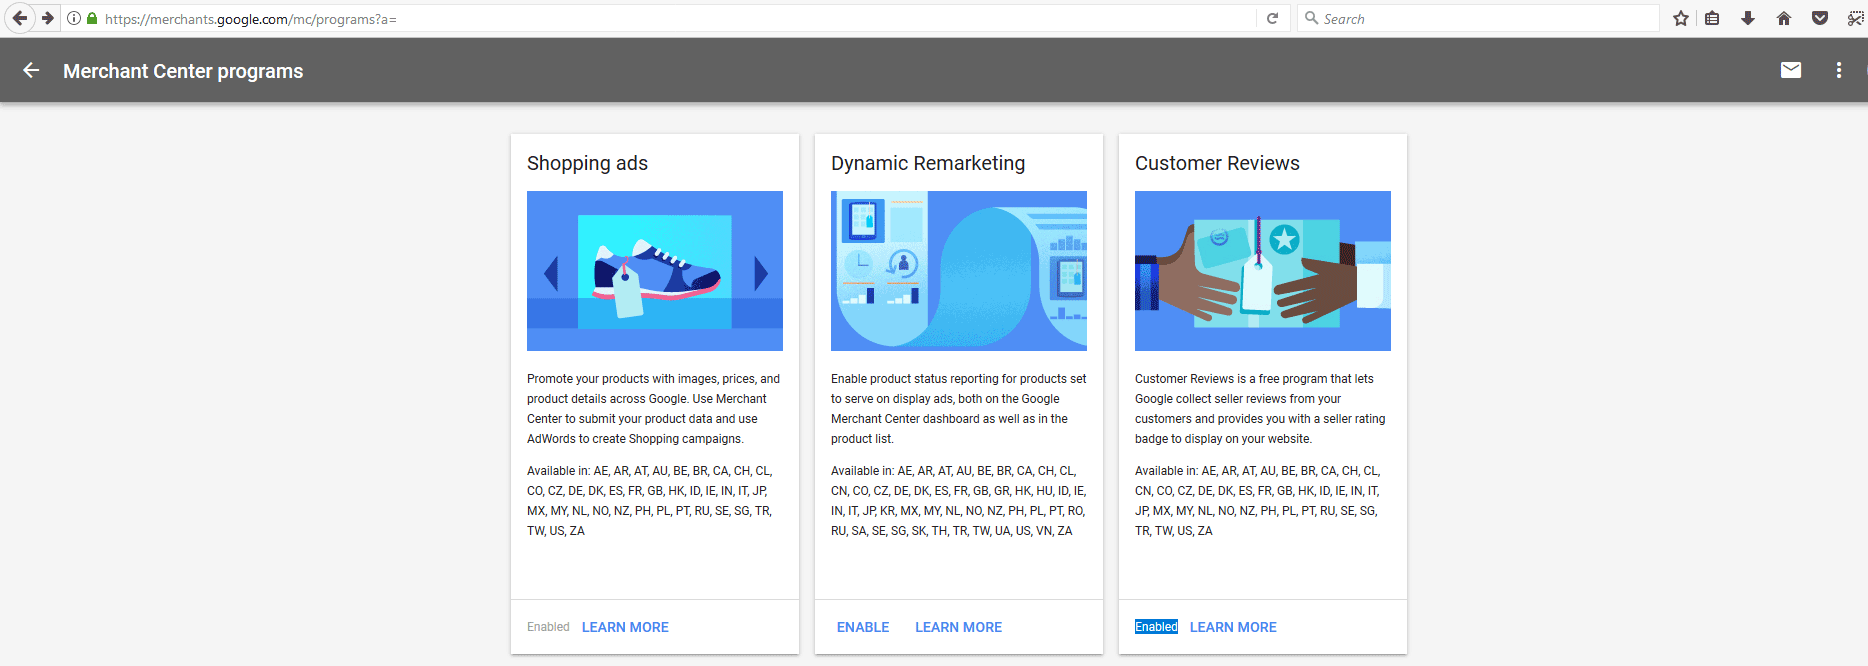This screenshot has height=666, width=1868.
Task: Click the back arrow in Merchant Center header
Action: tap(31, 70)
